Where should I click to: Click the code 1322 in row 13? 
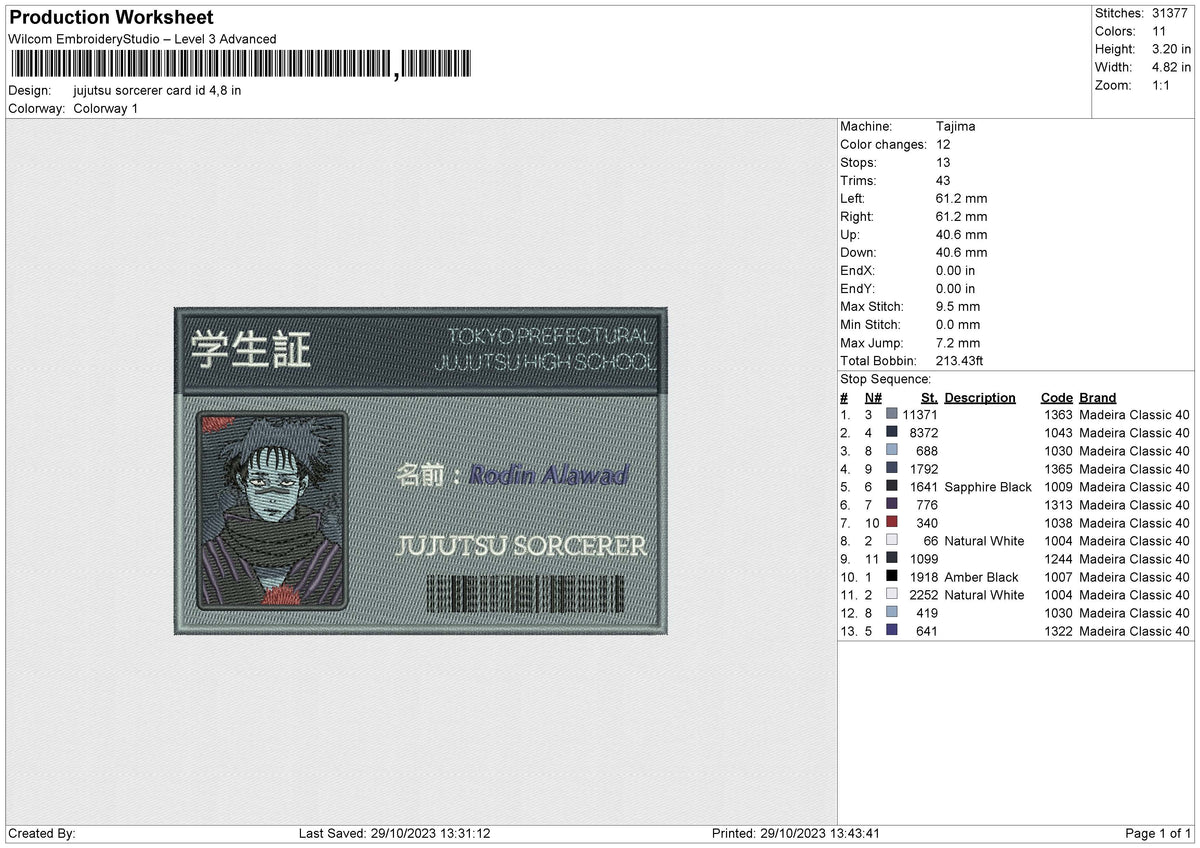pyautogui.click(x=1057, y=631)
